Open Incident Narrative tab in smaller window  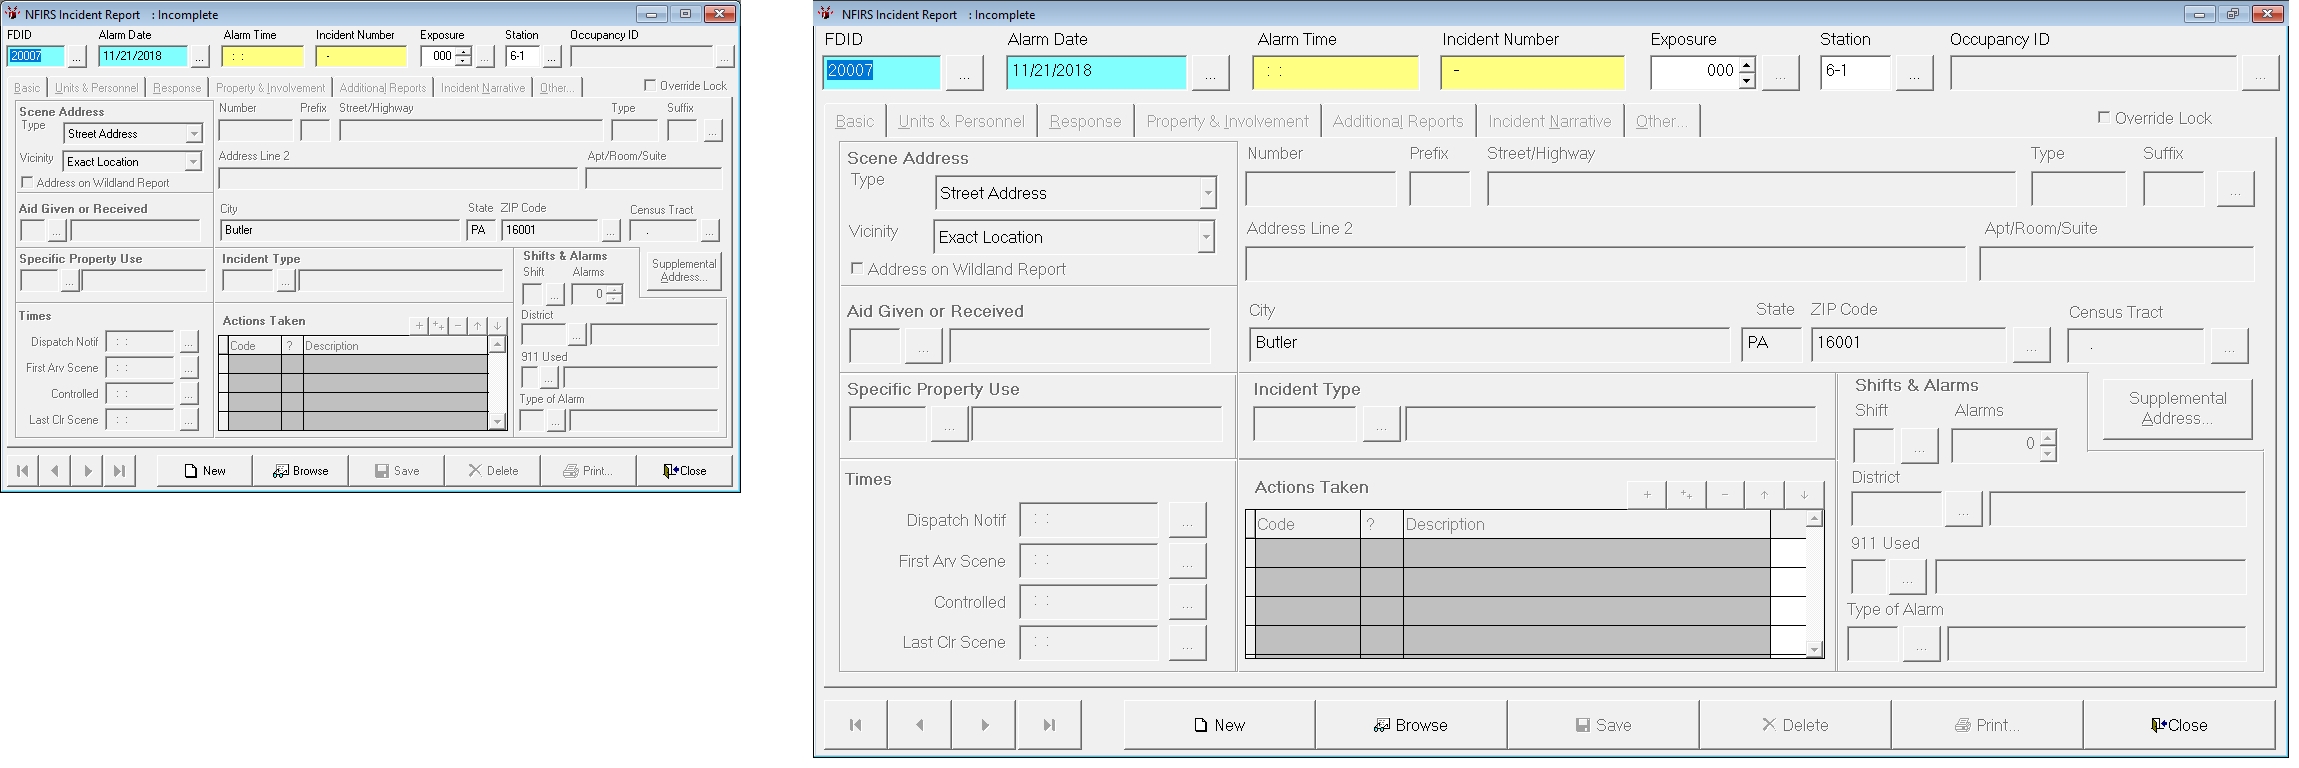pos(483,88)
